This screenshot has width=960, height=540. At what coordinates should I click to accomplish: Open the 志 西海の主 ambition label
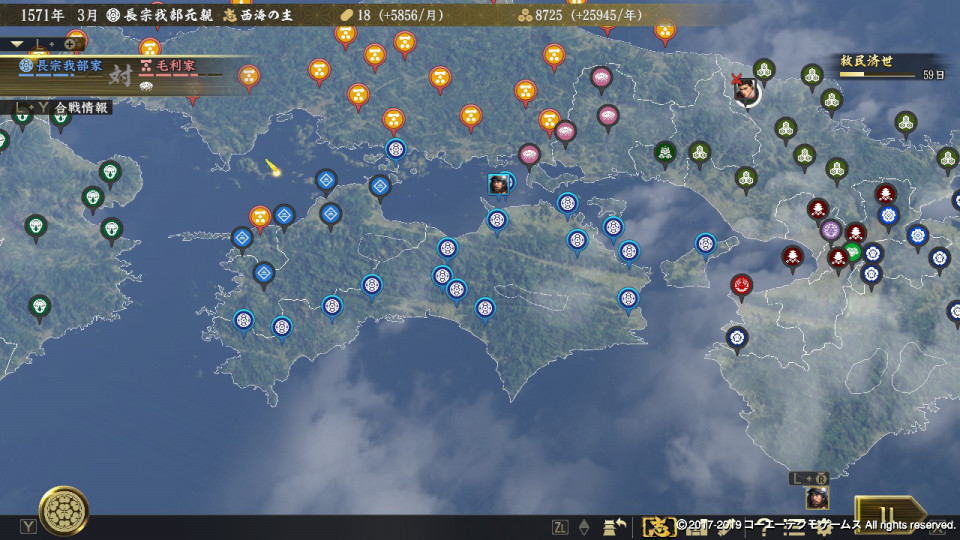click(x=259, y=15)
